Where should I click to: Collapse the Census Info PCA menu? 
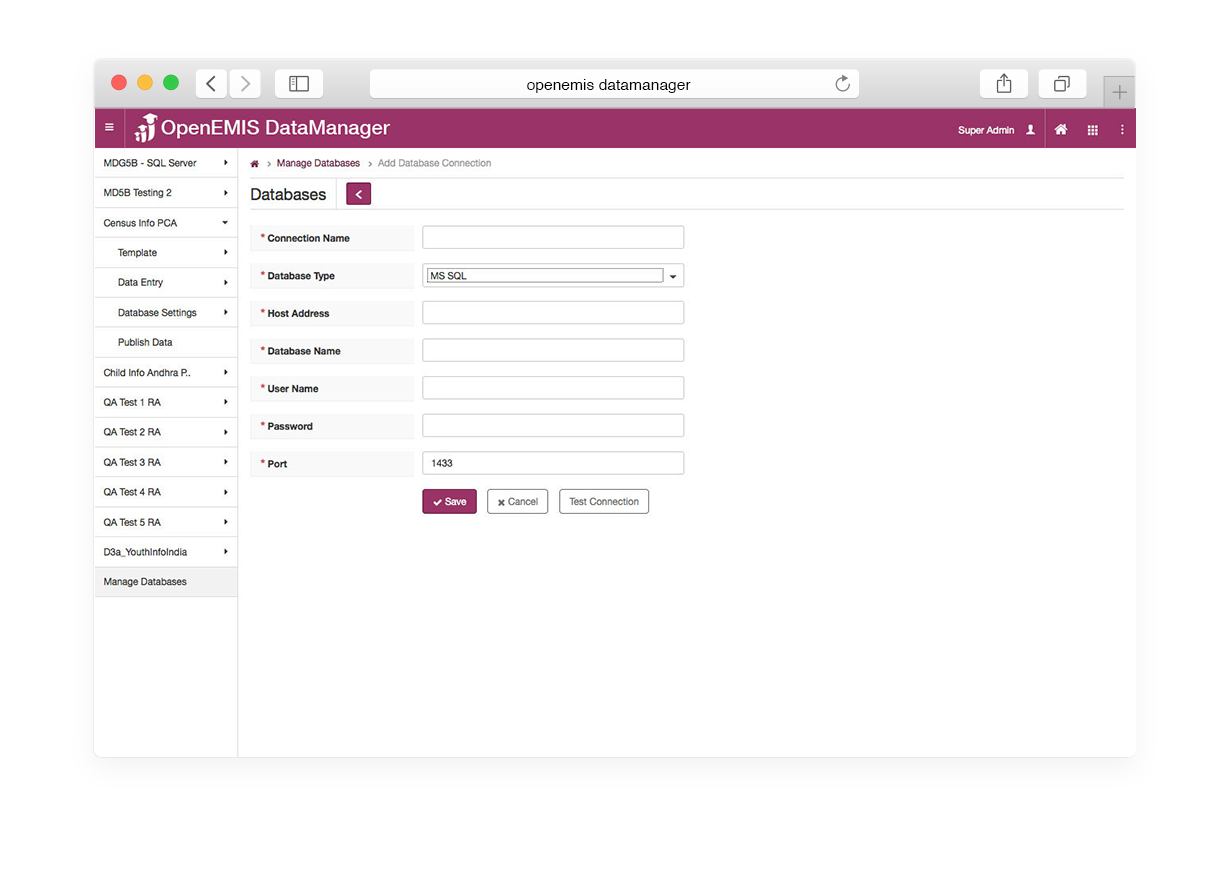(166, 223)
